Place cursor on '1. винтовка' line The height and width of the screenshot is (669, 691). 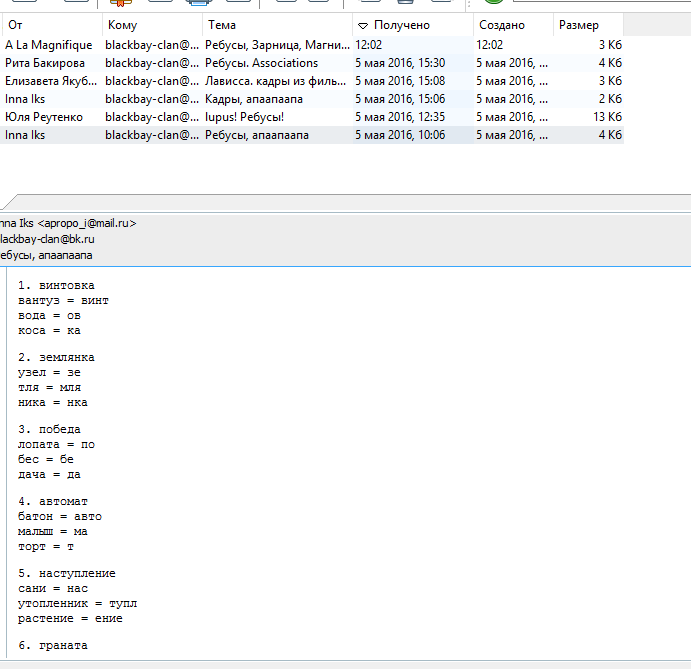click(56, 286)
